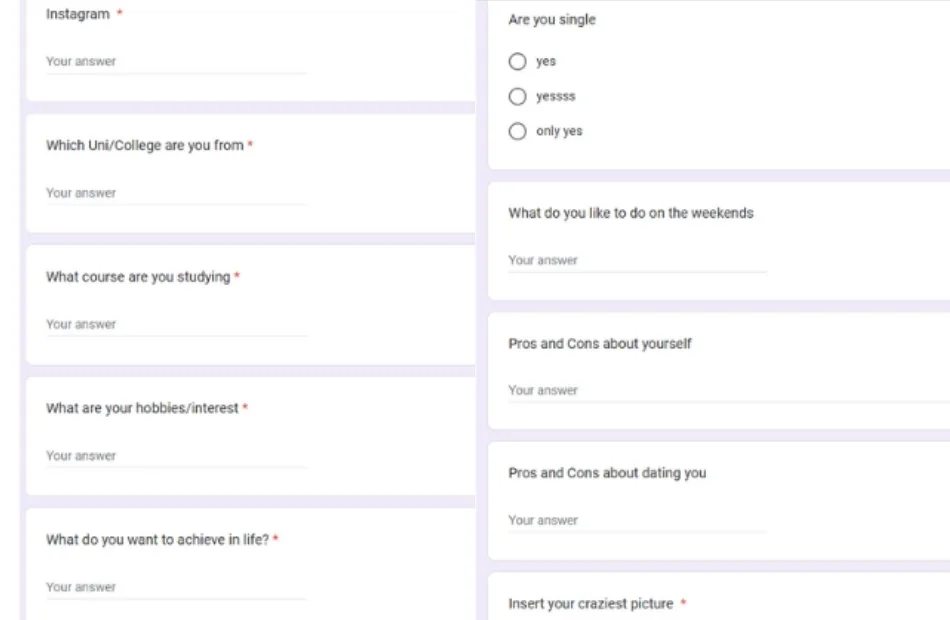Screen dimensions: 950x620
Task: Click the 'Insert your craziest picture' heading
Action: (591, 604)
